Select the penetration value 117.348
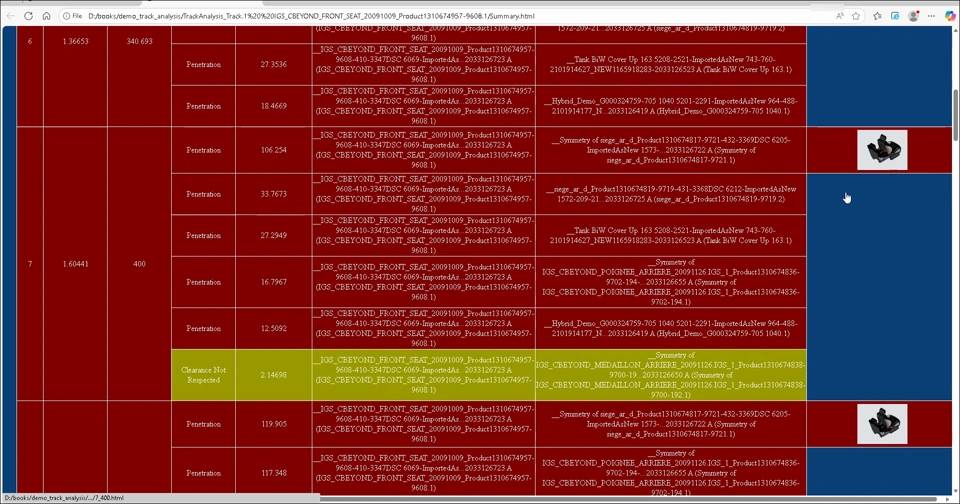 pos(273,473)
